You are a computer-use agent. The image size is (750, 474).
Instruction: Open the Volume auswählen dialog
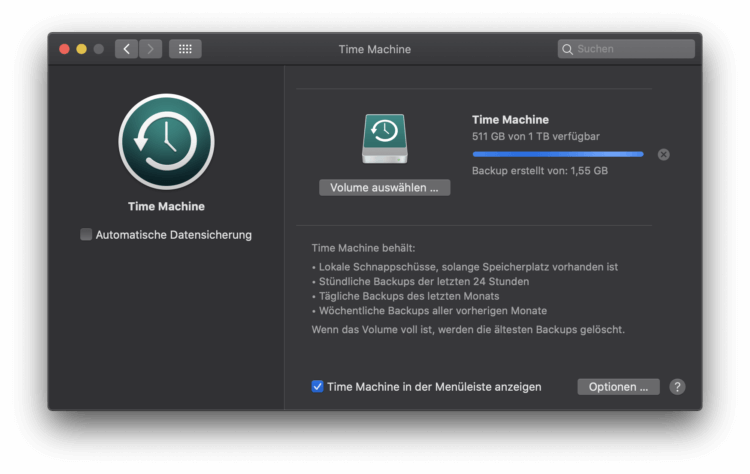coord(384,187)
